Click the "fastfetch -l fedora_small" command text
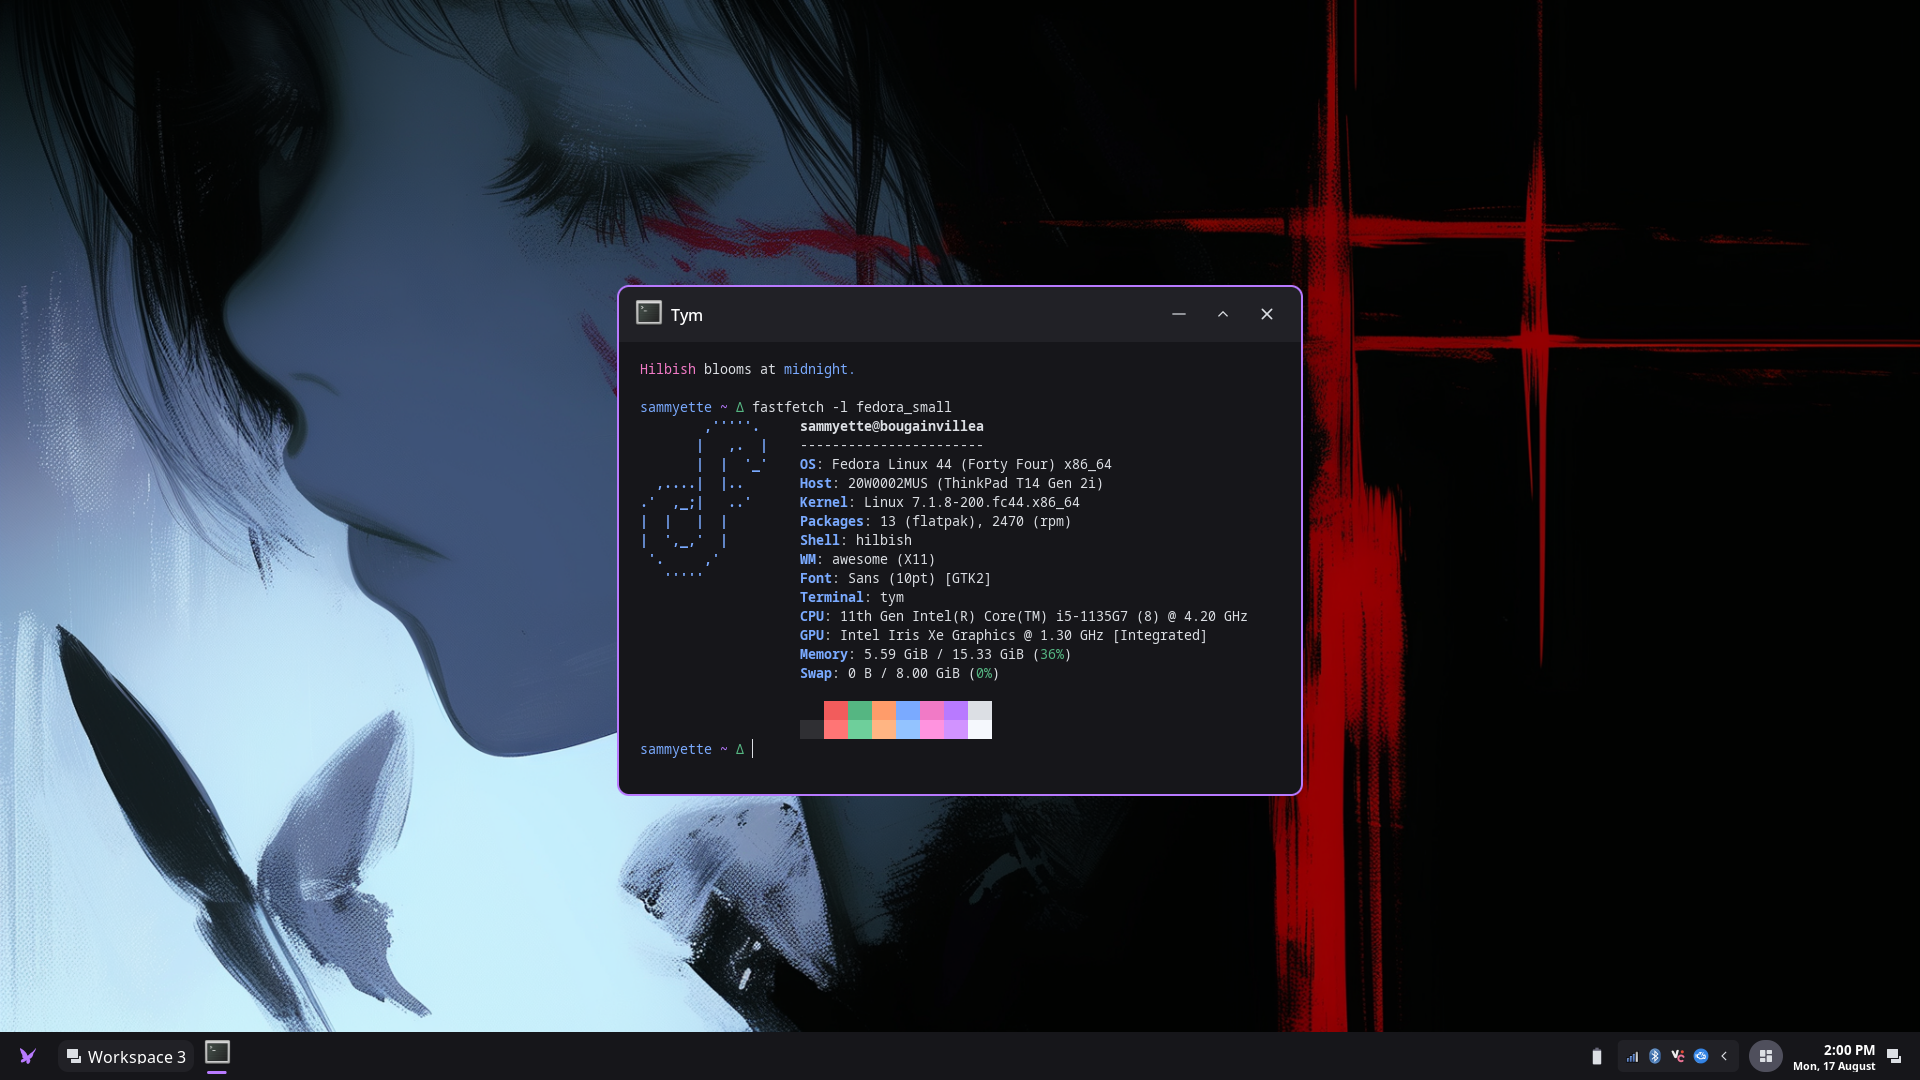1920x1080 pixels. click(852, 407)
